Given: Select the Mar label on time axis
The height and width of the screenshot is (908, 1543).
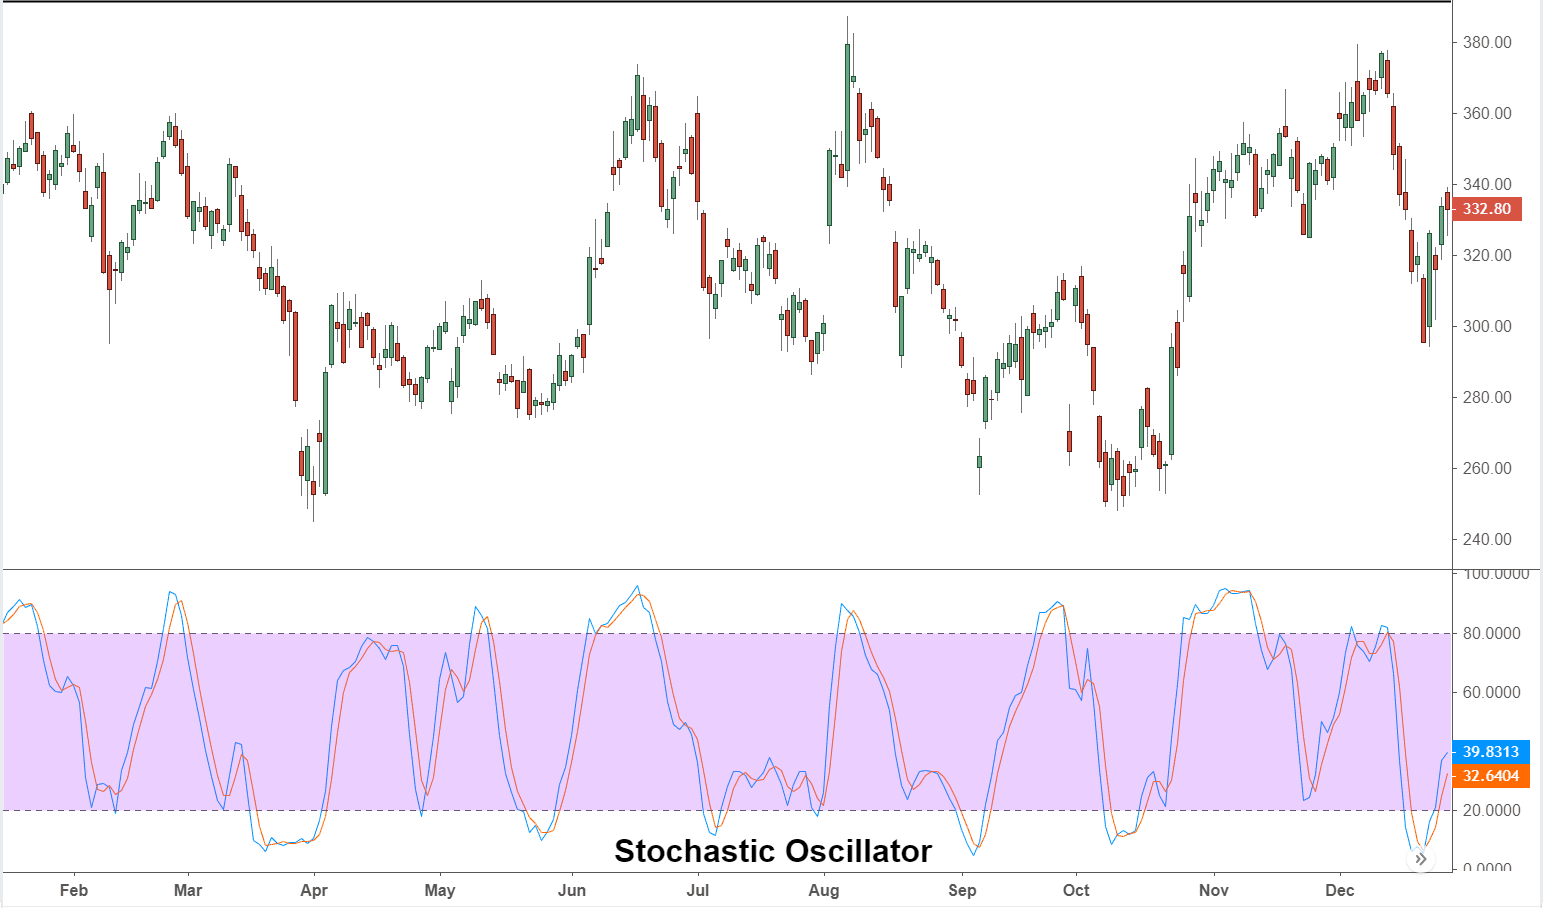Looking at the screenshot, I should (188, 890).
